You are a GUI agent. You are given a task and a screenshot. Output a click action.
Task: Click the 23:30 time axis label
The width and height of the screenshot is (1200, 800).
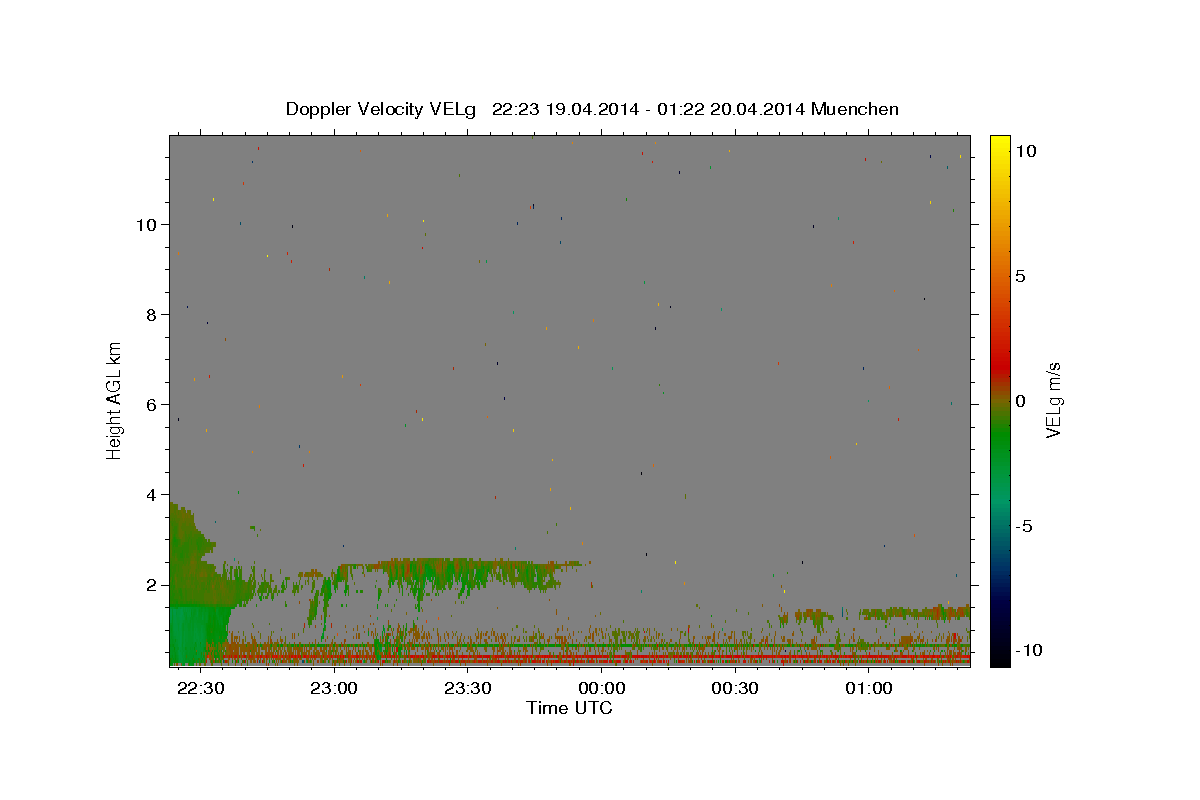[467, 689]
